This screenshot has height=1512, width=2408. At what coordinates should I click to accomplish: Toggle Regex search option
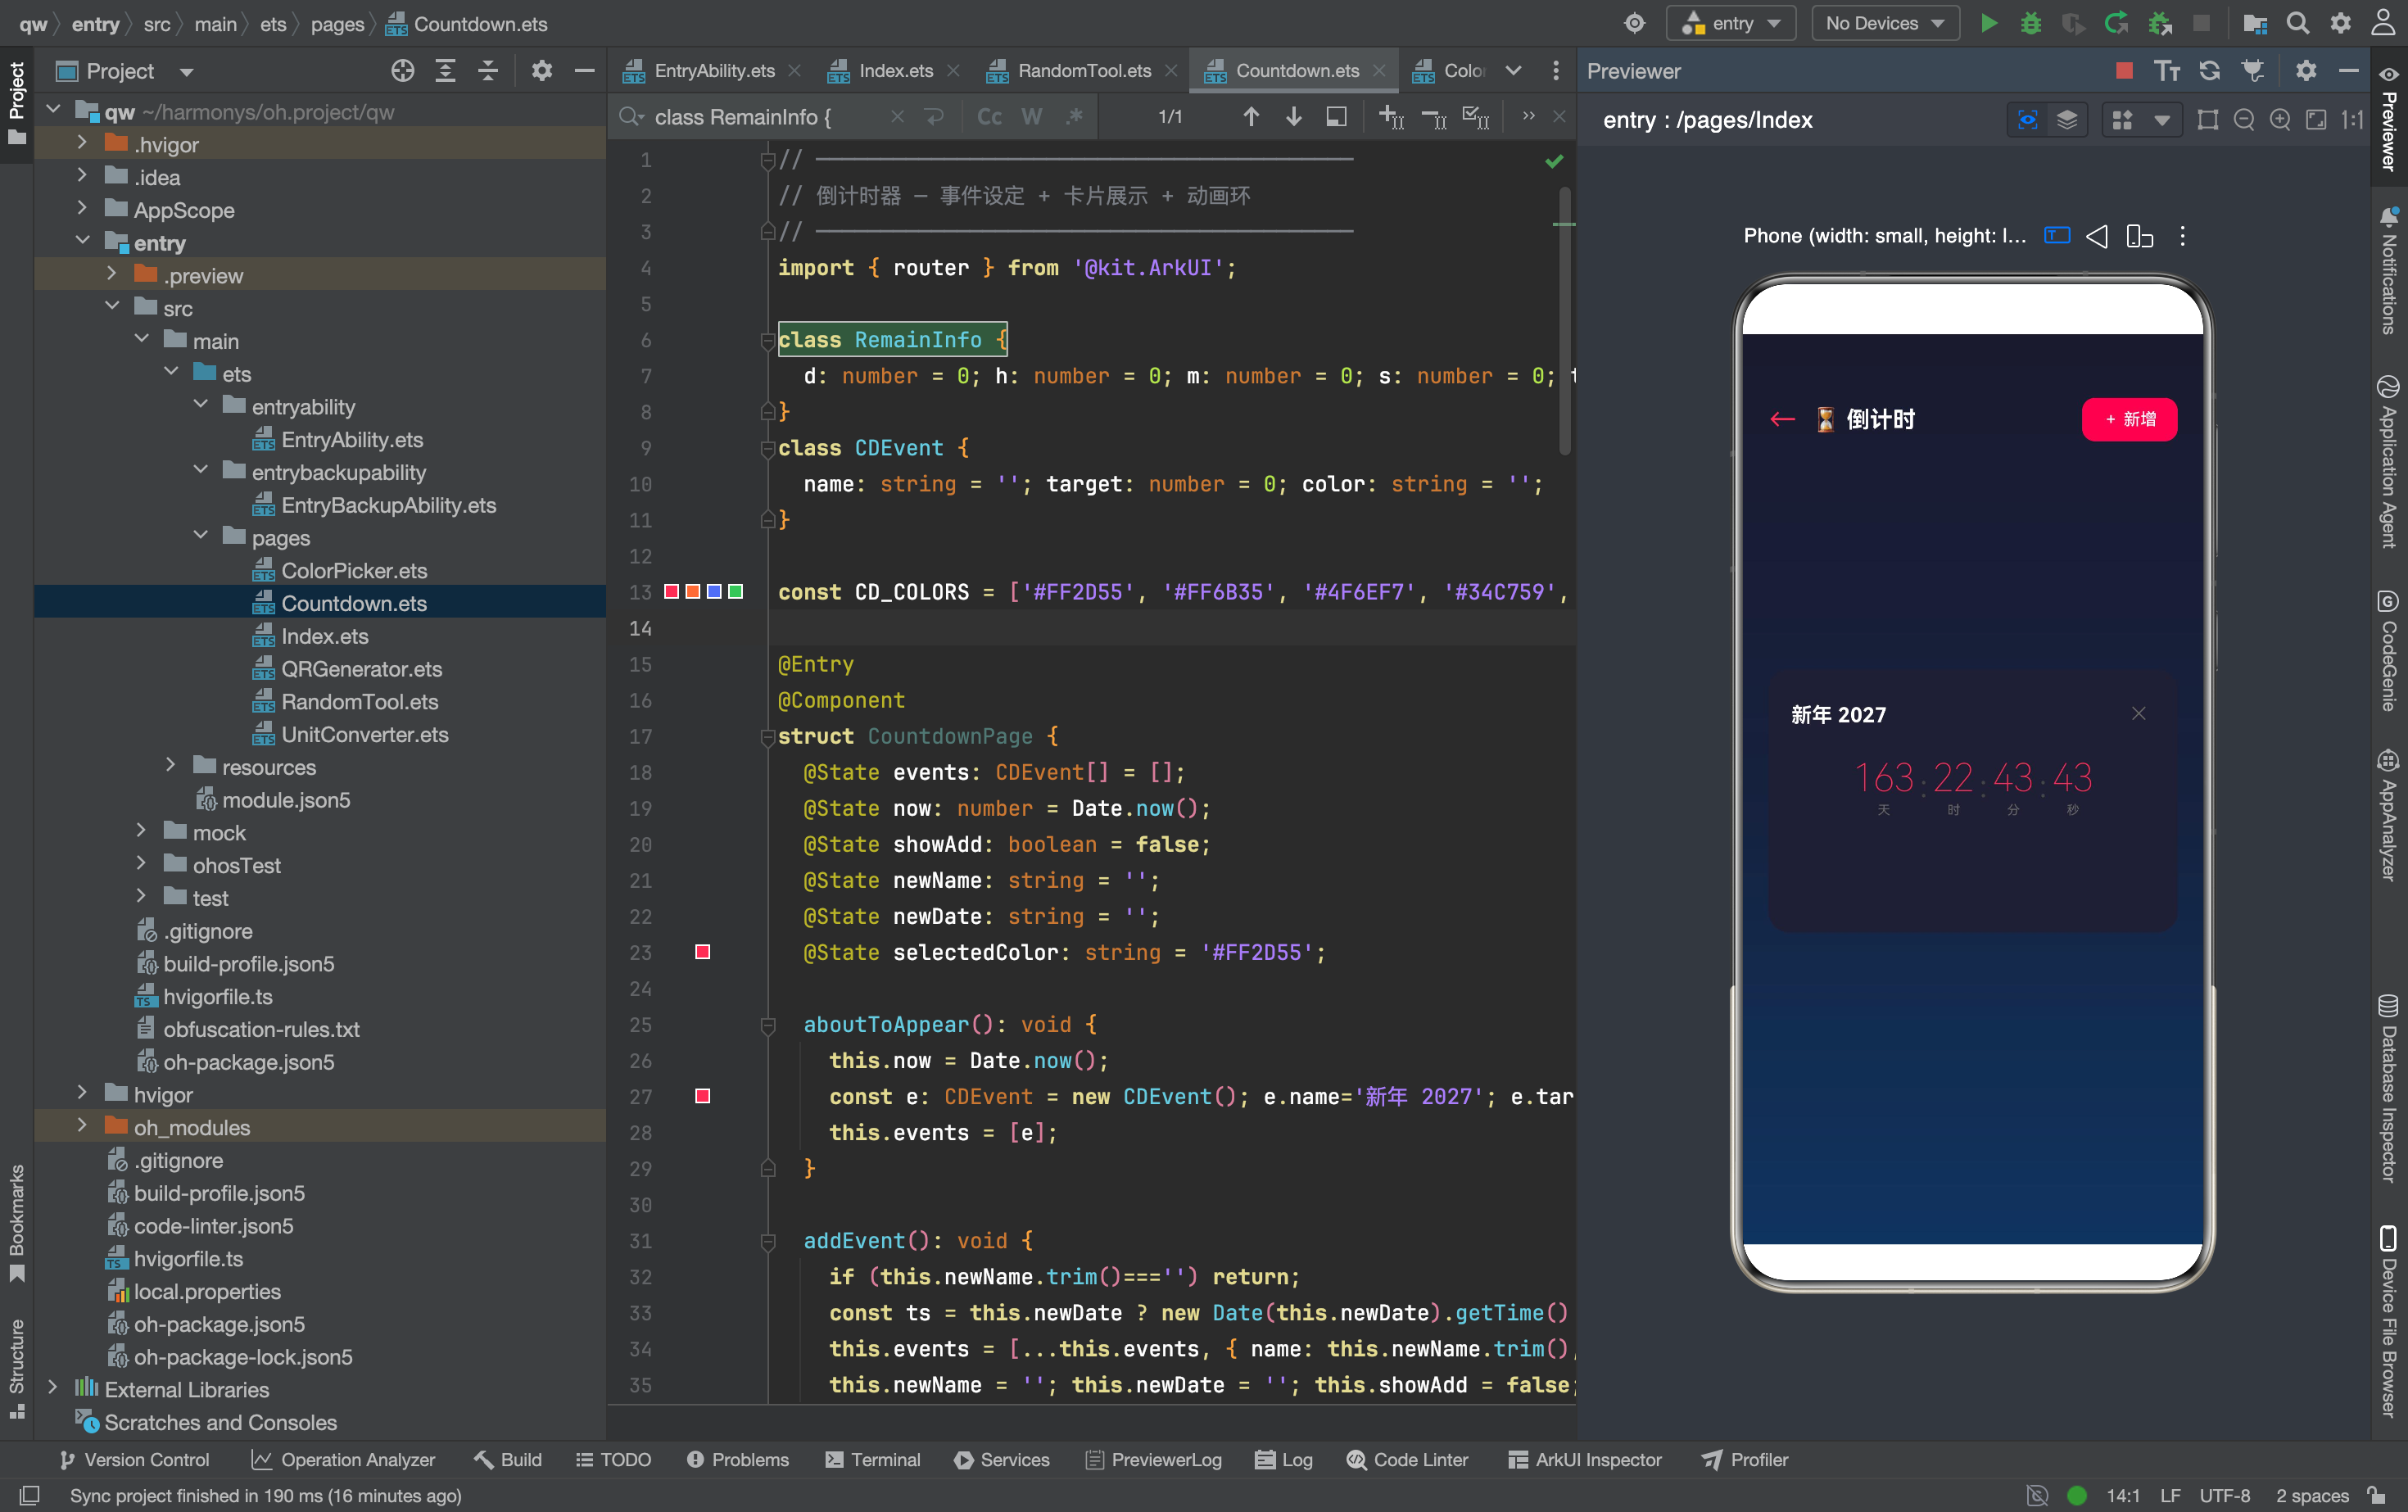coord(1074,117)
